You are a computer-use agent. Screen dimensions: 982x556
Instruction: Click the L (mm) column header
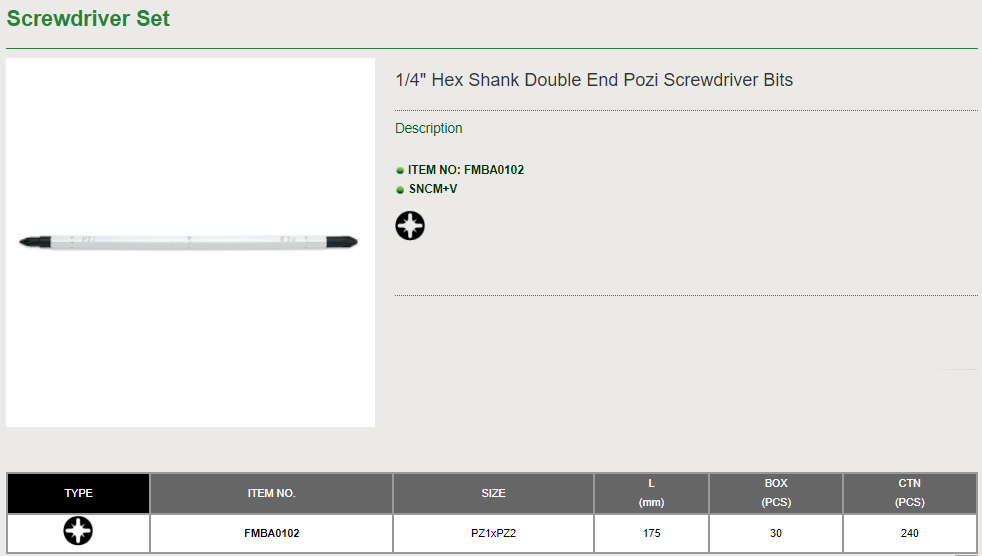(651, 493)
